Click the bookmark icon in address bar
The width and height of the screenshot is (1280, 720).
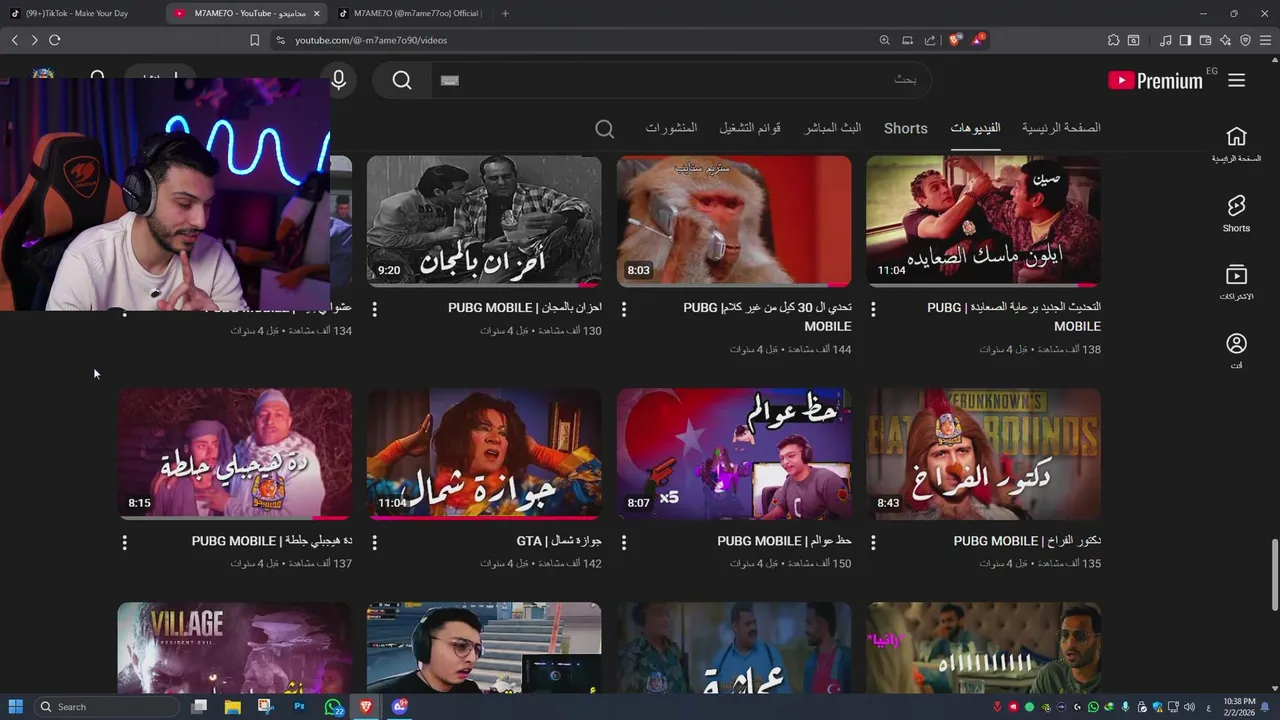pos(254,40)
